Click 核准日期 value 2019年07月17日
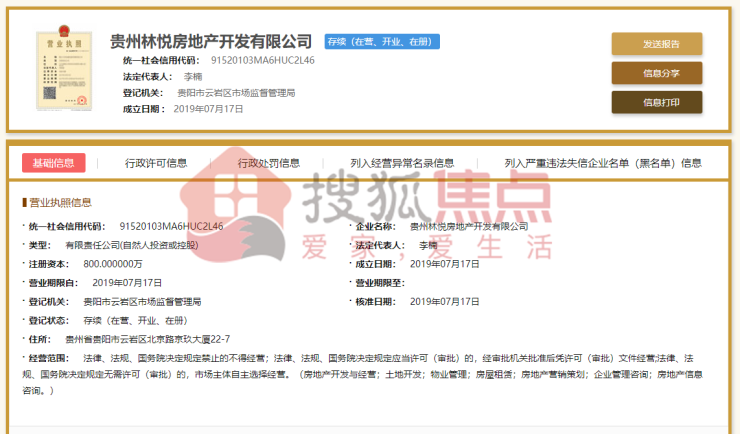This screenshot has height=434, width=740. 445,302
